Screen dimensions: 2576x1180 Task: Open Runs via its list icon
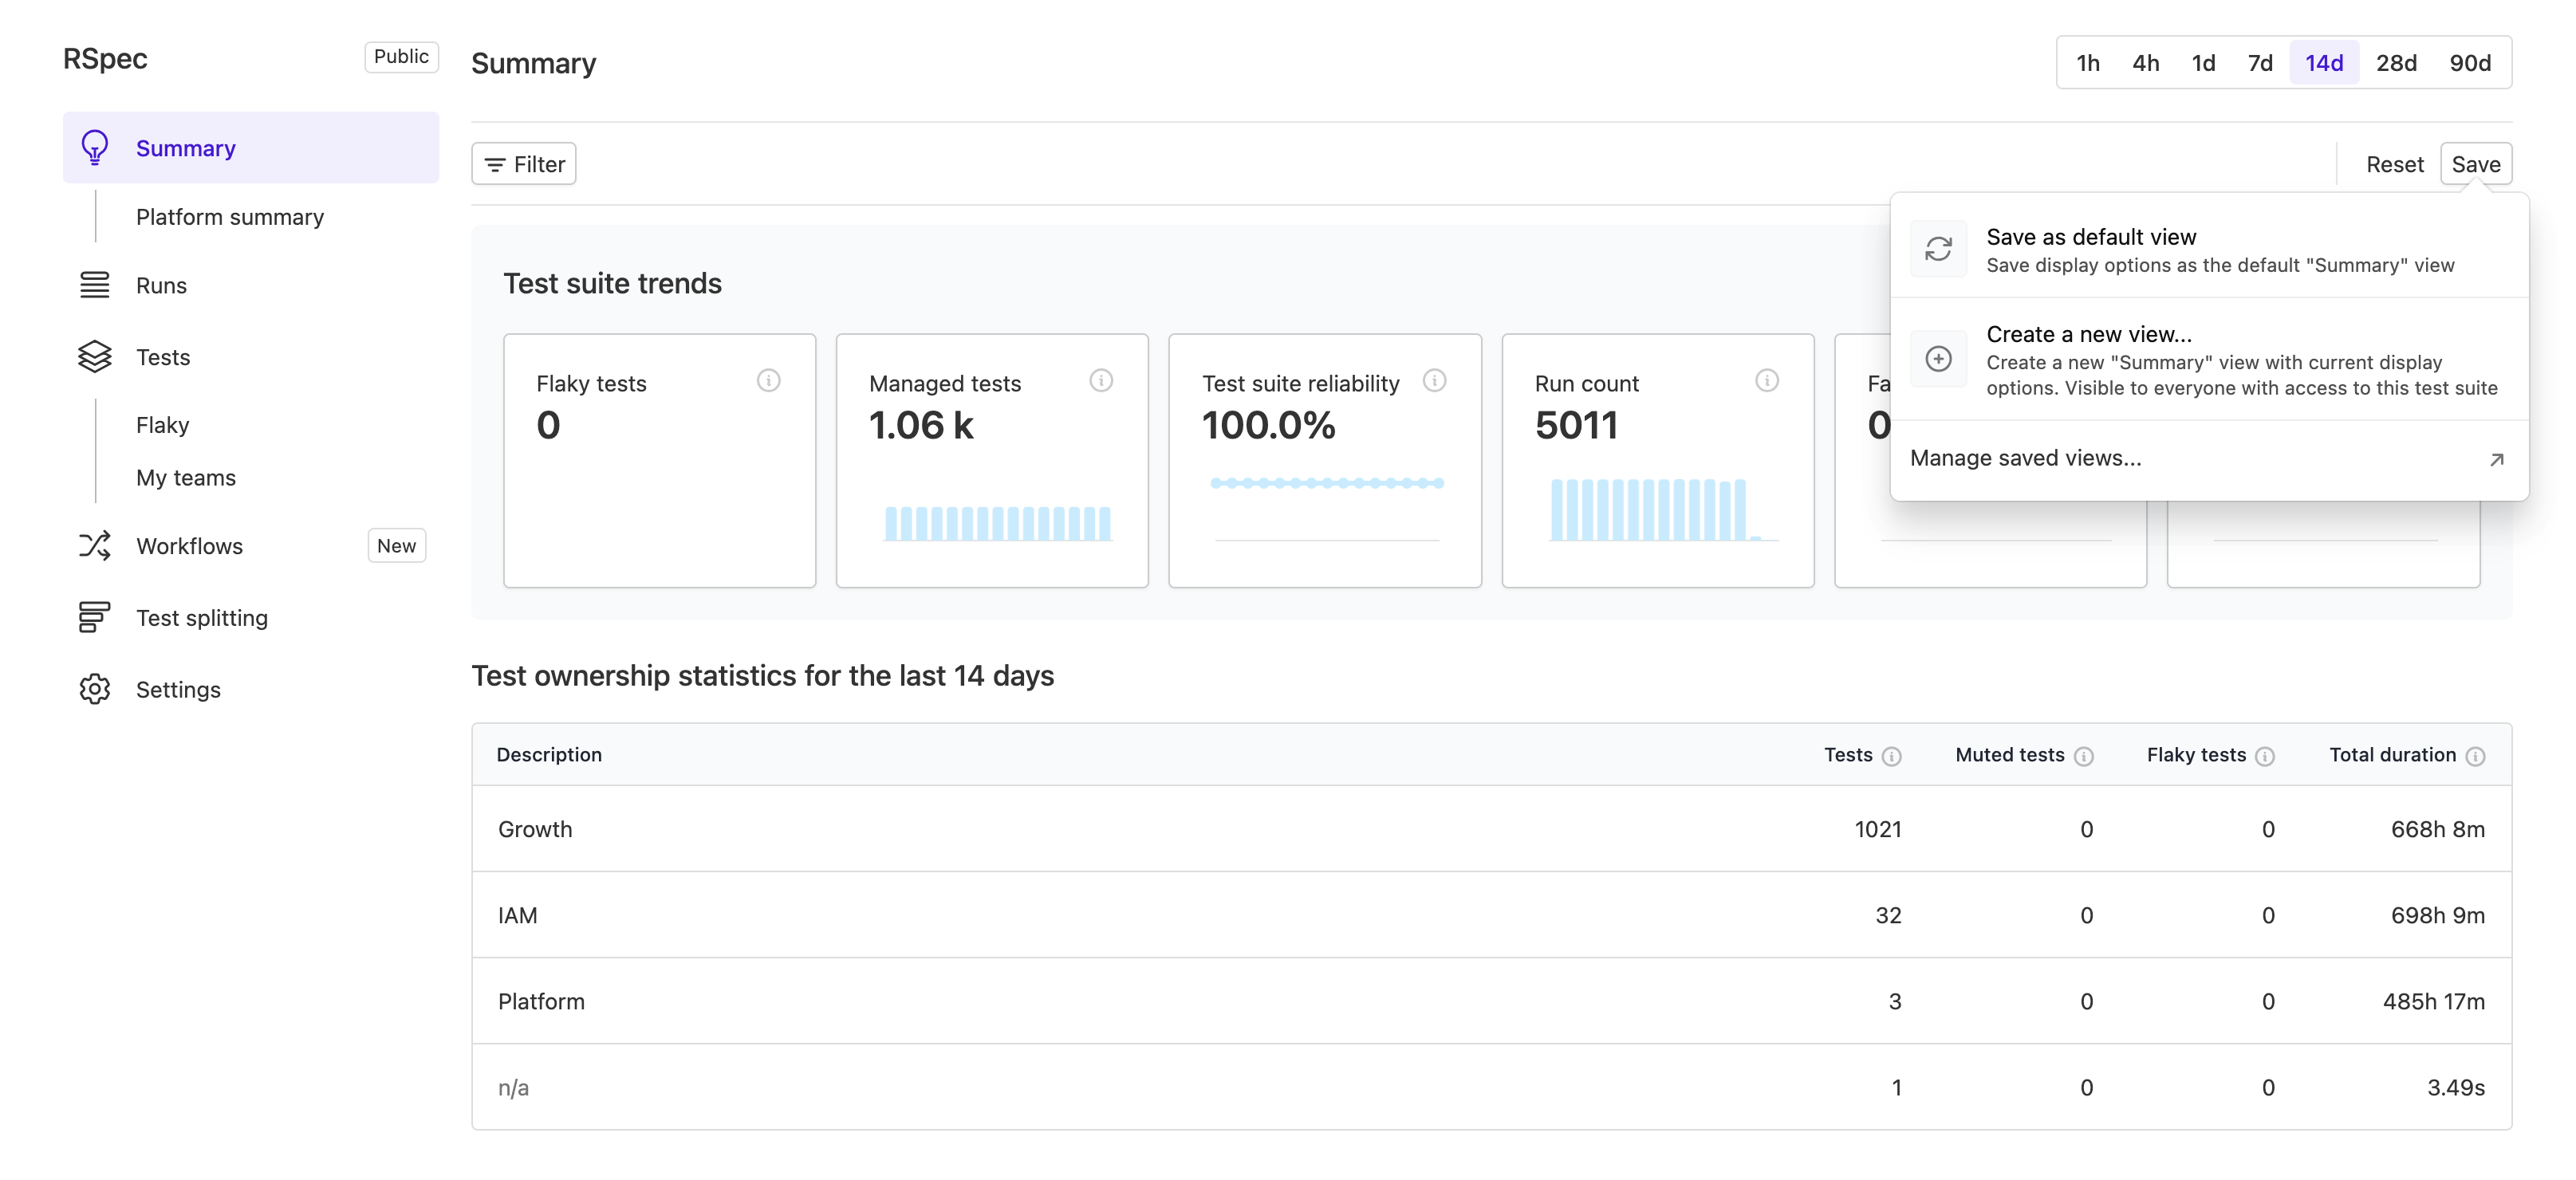[x=94, y=285]
